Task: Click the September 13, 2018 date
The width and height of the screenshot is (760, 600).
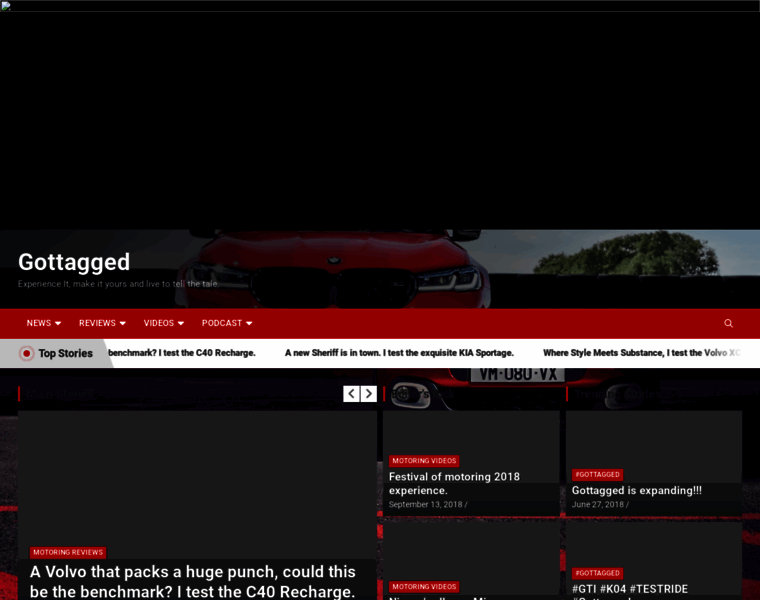Action: [x=426, y=505]
